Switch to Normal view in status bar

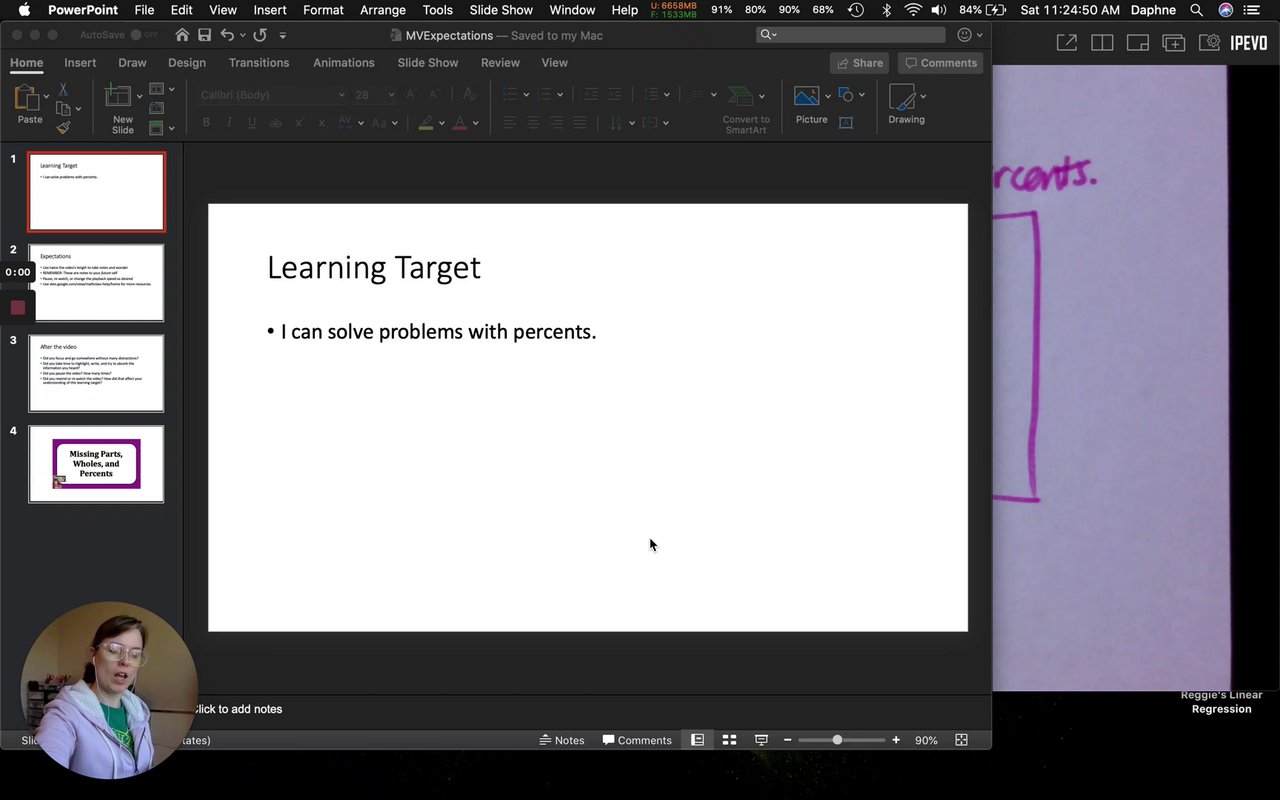pyautogui.click(x=697, y=740)
